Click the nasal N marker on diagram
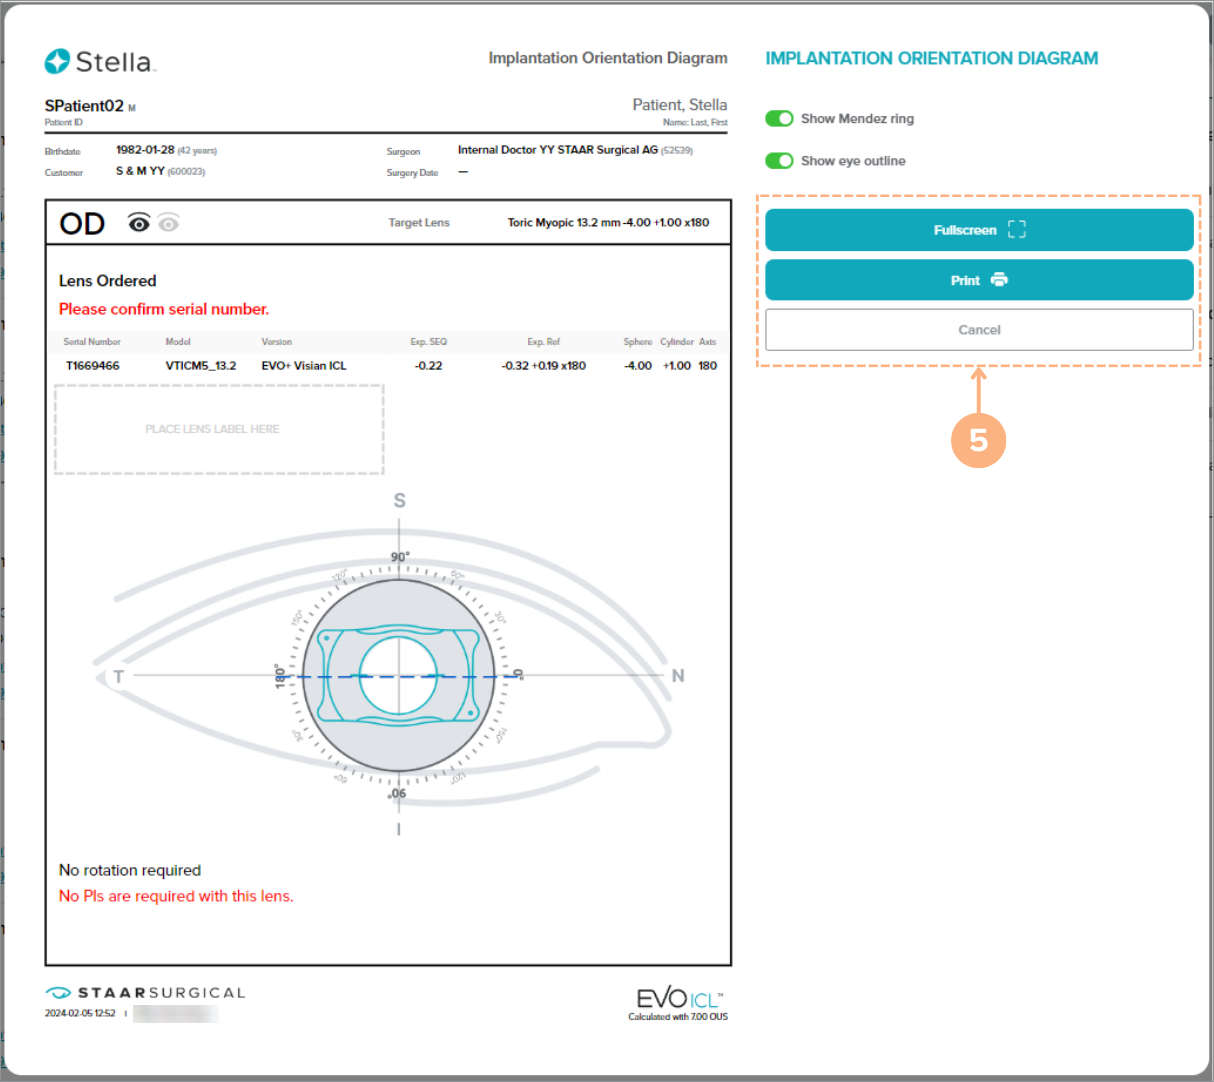Viewport: 1214px width, 1082px height. [678, 676]
